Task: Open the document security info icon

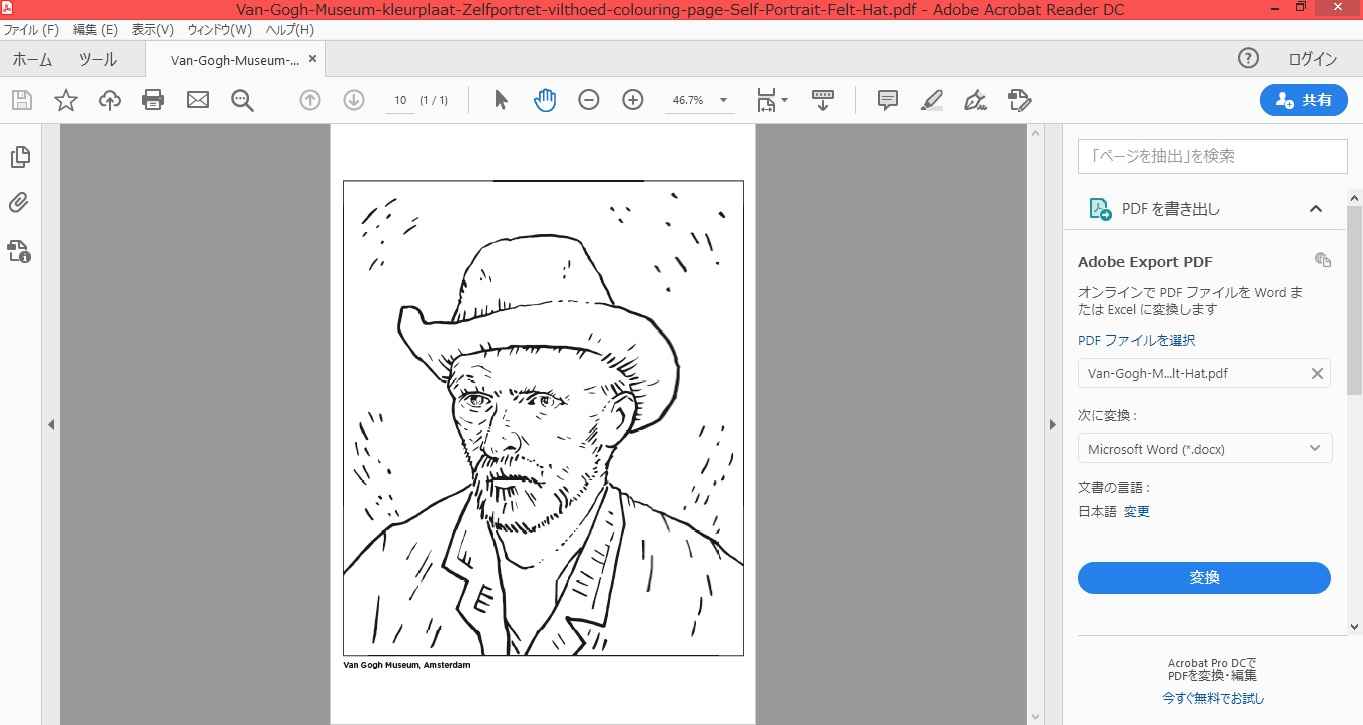Action: [x=19, y=250]
